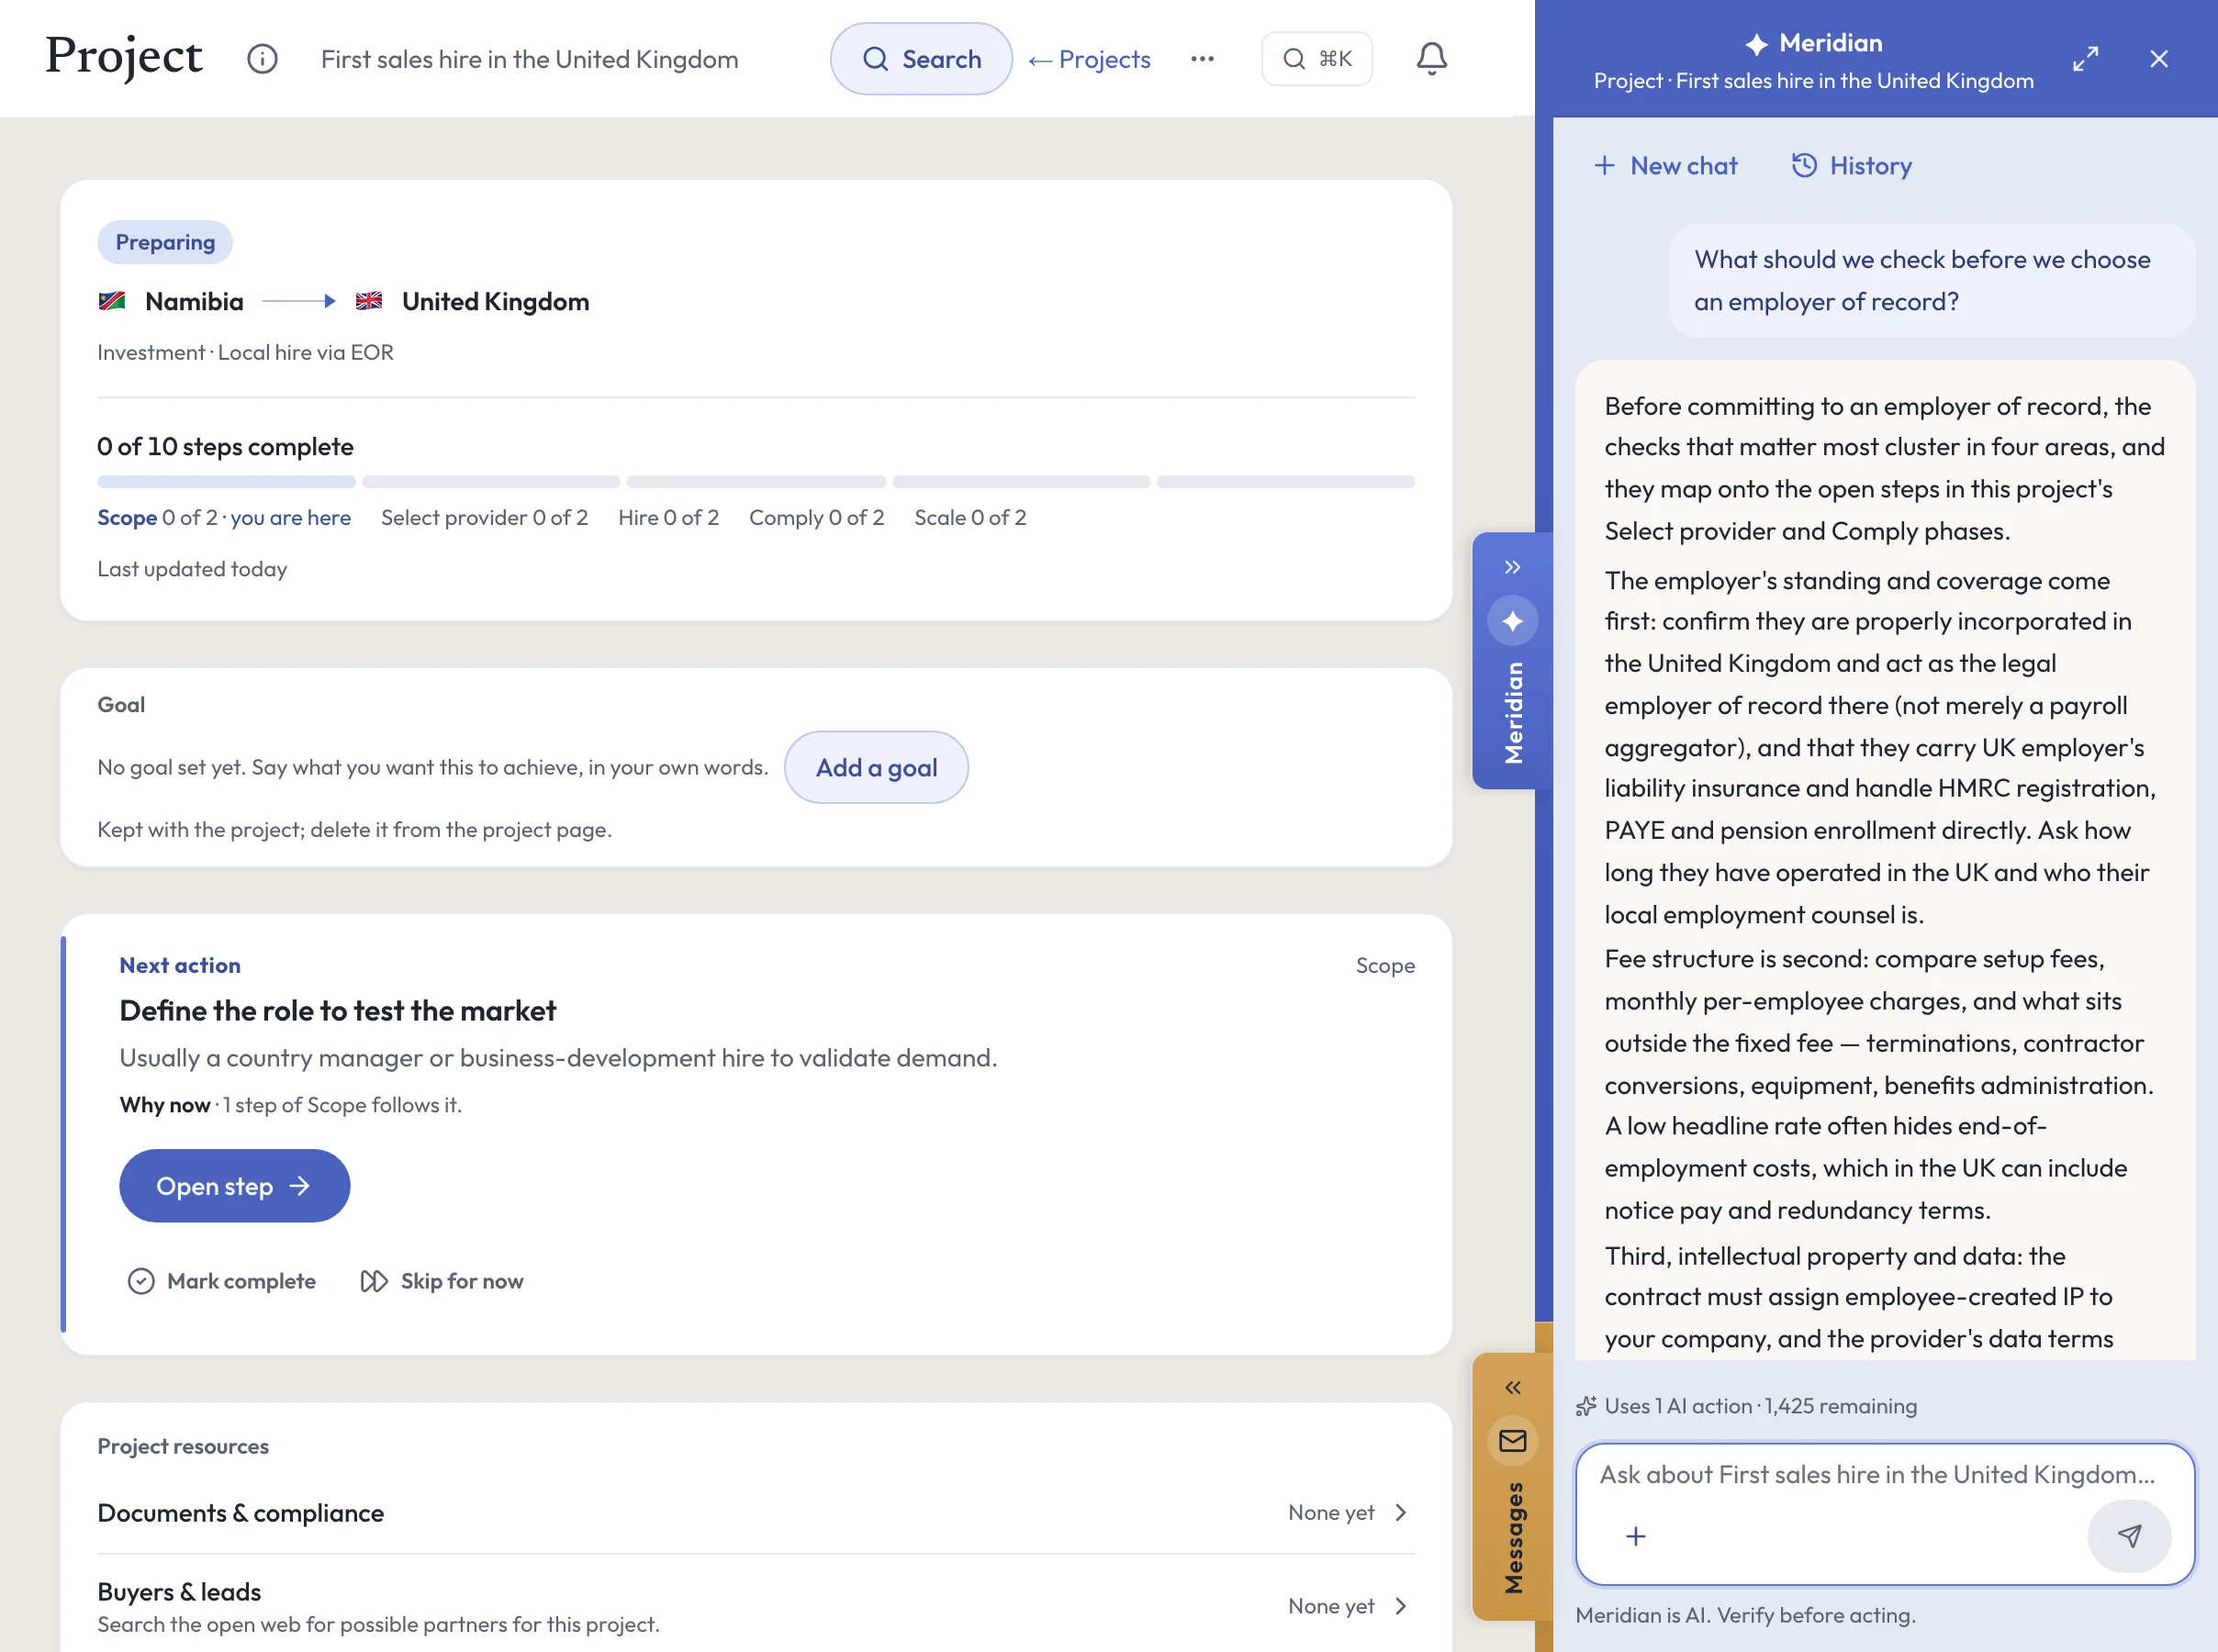
Task: Start a New chat in Meridian
Action: 1666,166
